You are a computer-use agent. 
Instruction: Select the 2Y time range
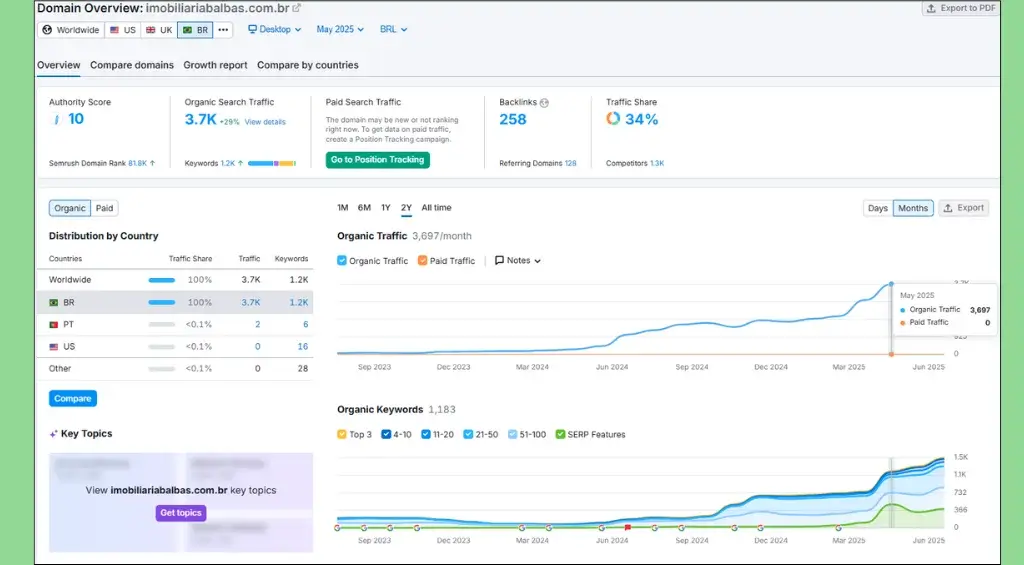(x=406, y=208)
